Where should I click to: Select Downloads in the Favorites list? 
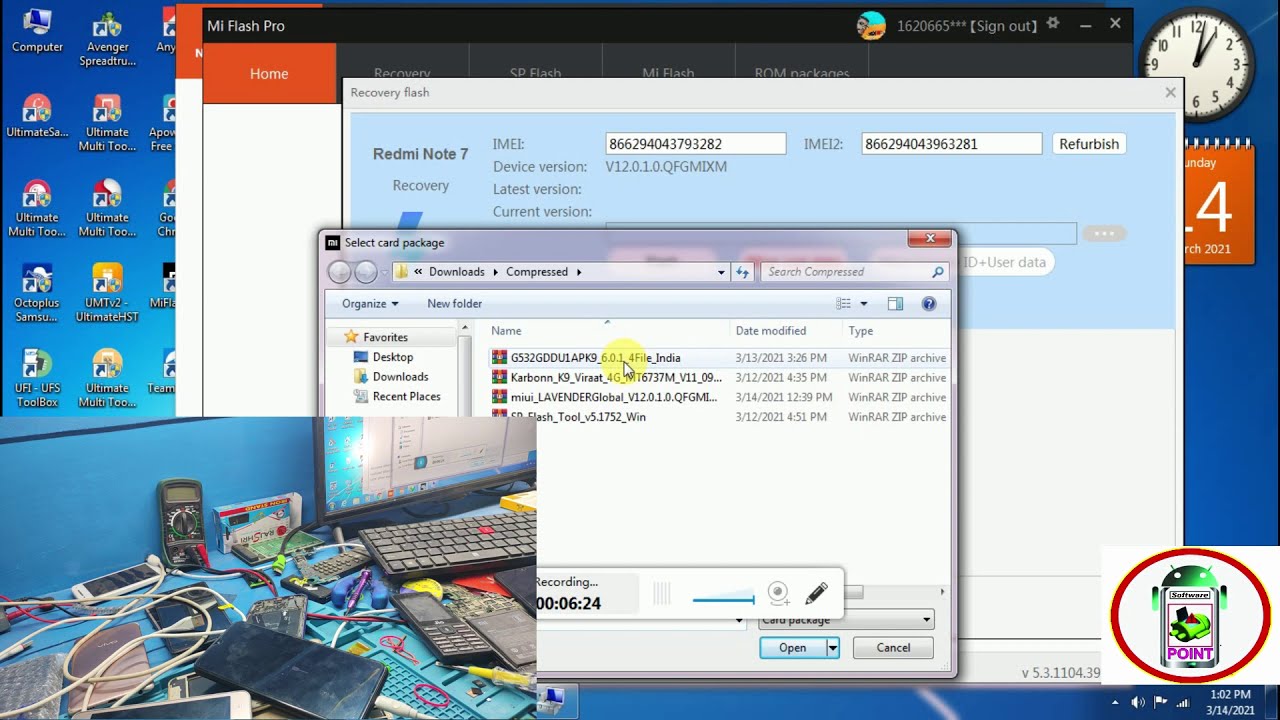point(400,377)
